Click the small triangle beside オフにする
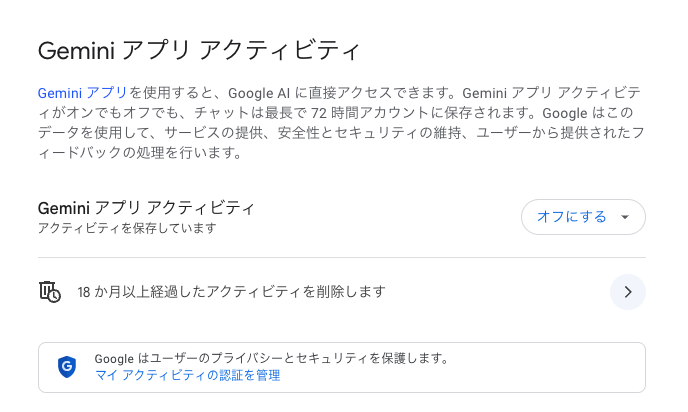The width and height of the screenshot is (688, 412). click(625, 217)
